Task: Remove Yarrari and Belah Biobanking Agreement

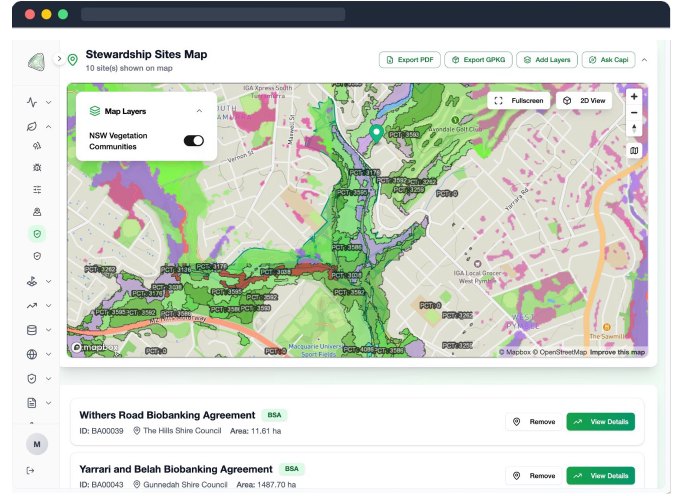Action: tap(534, 476)
